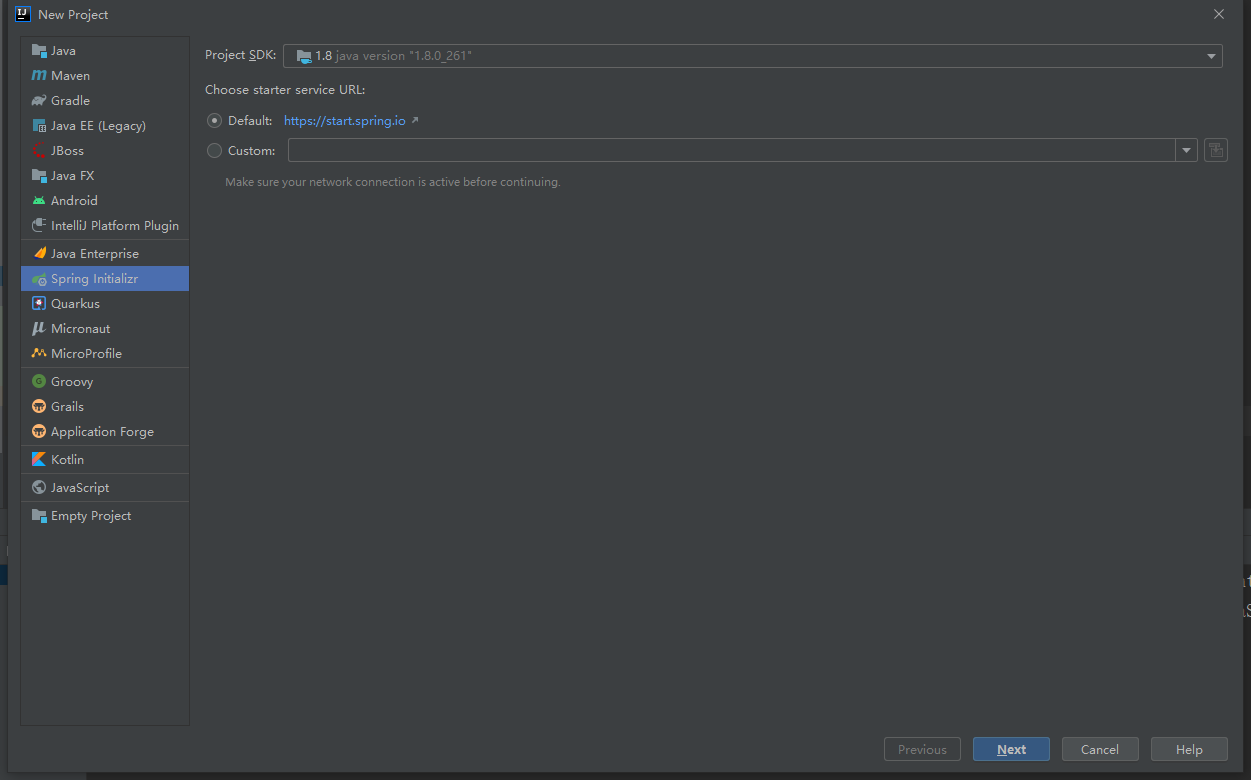1251x780 pixels.
Task: Click the Micronaut mu icon
Action: (x=39, y=329)
